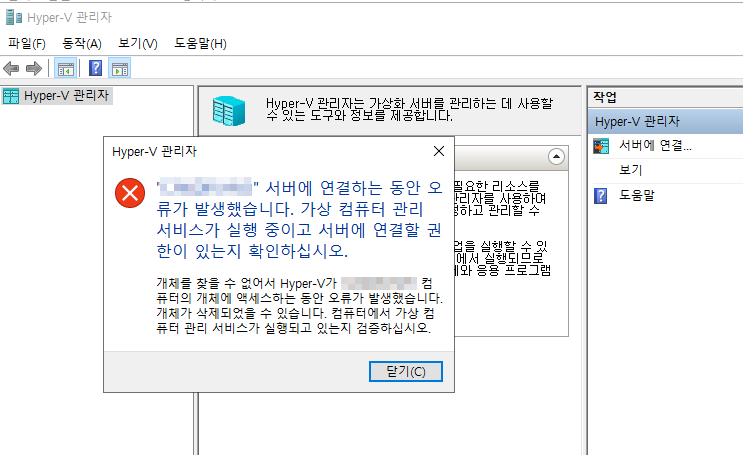Click the Hyper-V 관리자 dialog title text
The image size is (743, 455).
tap(154, 151)
